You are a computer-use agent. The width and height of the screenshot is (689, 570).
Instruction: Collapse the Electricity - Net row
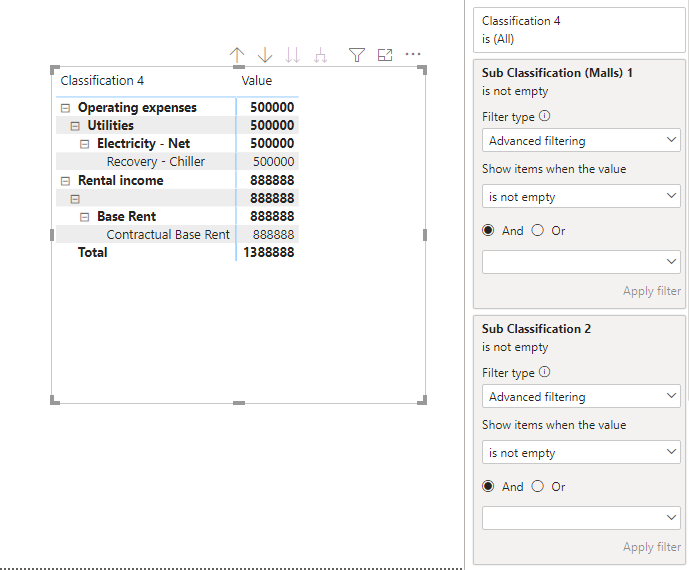click(x=84, y=144)
